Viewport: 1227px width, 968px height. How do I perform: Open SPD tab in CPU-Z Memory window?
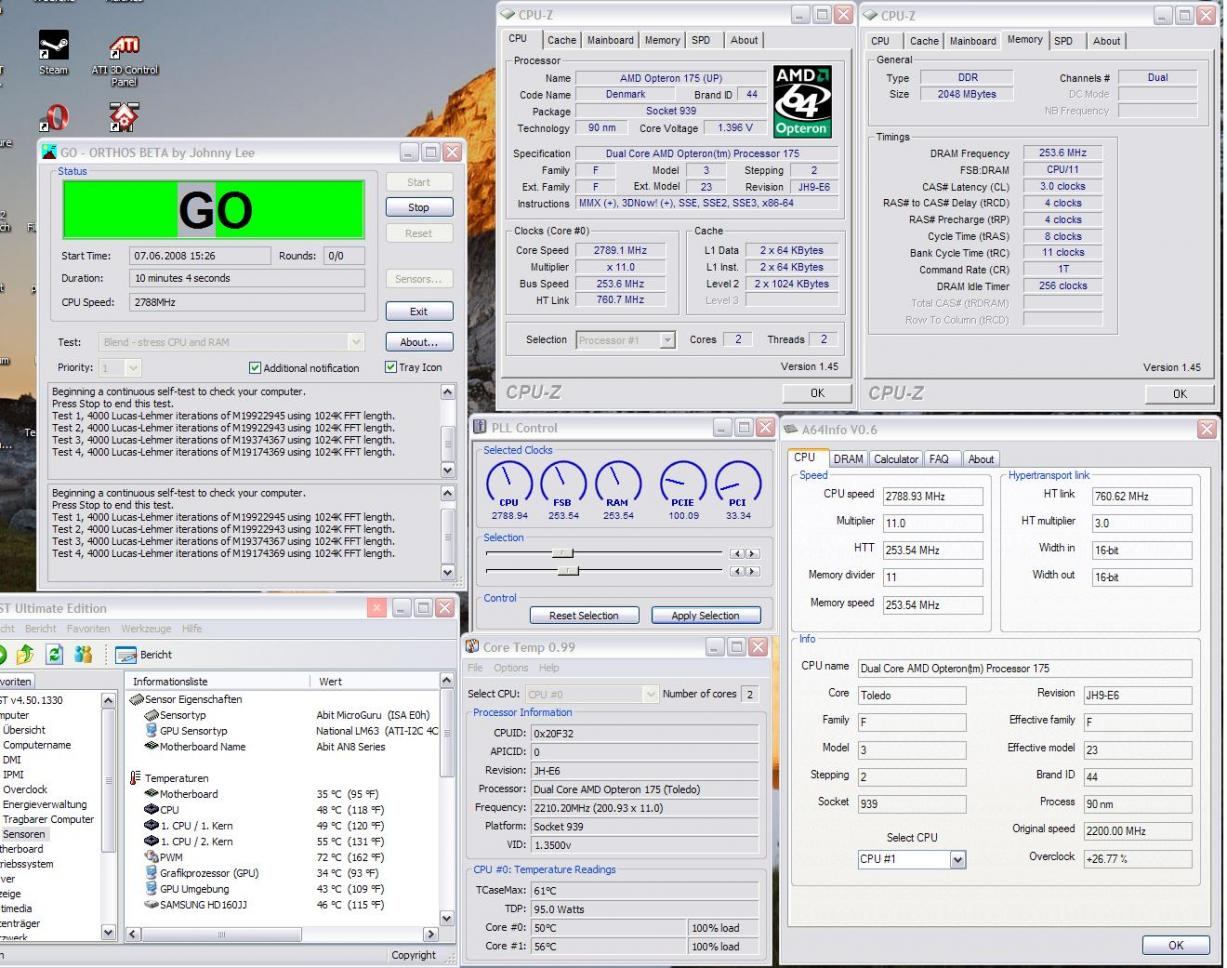pos(1064,41)
